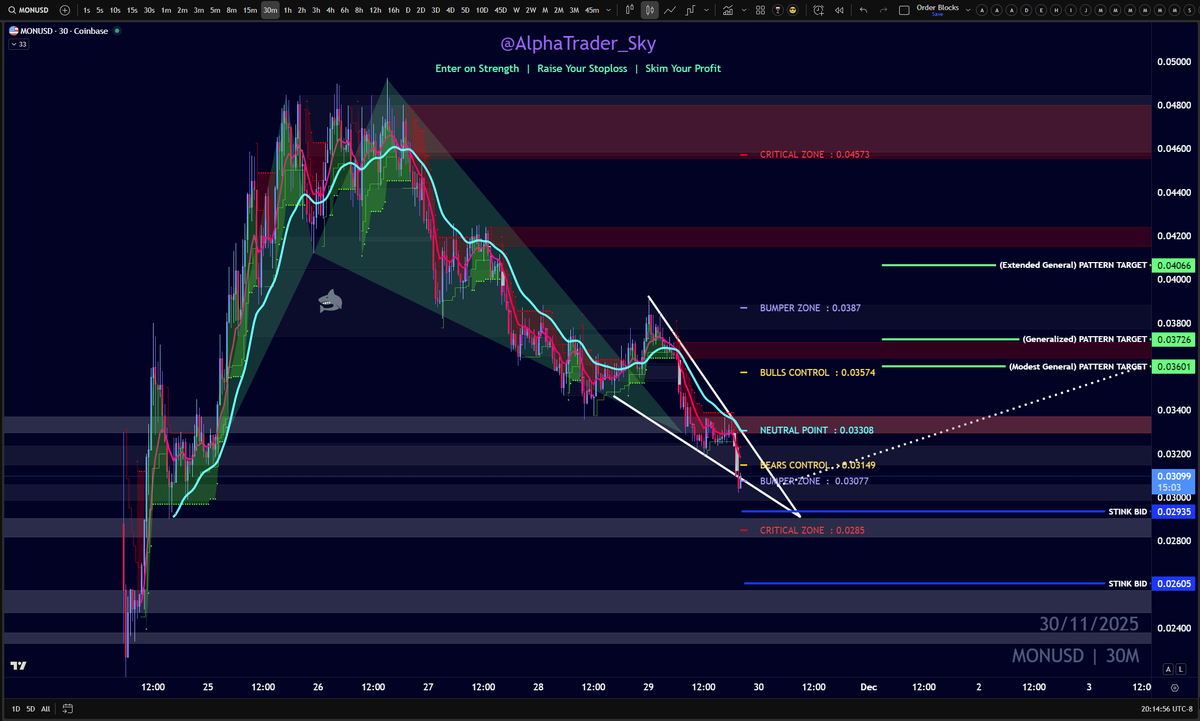Select the 30m timeframe

pyautogui.click(x=270, y=10)
